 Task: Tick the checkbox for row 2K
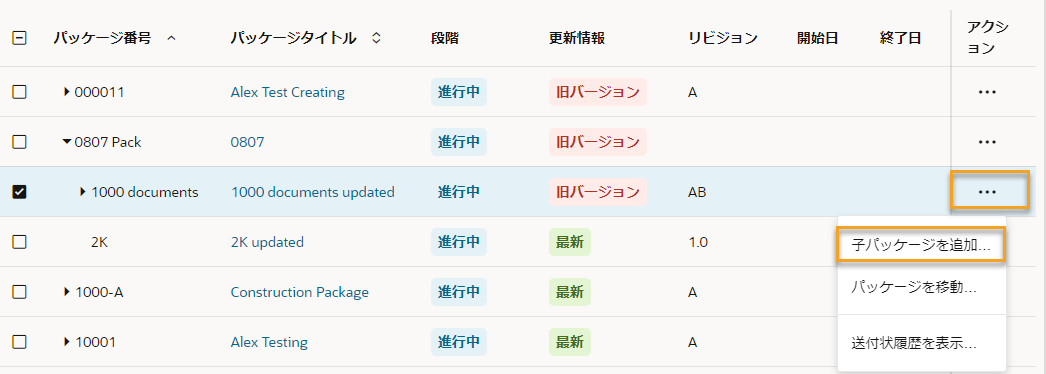coord(20,242)
